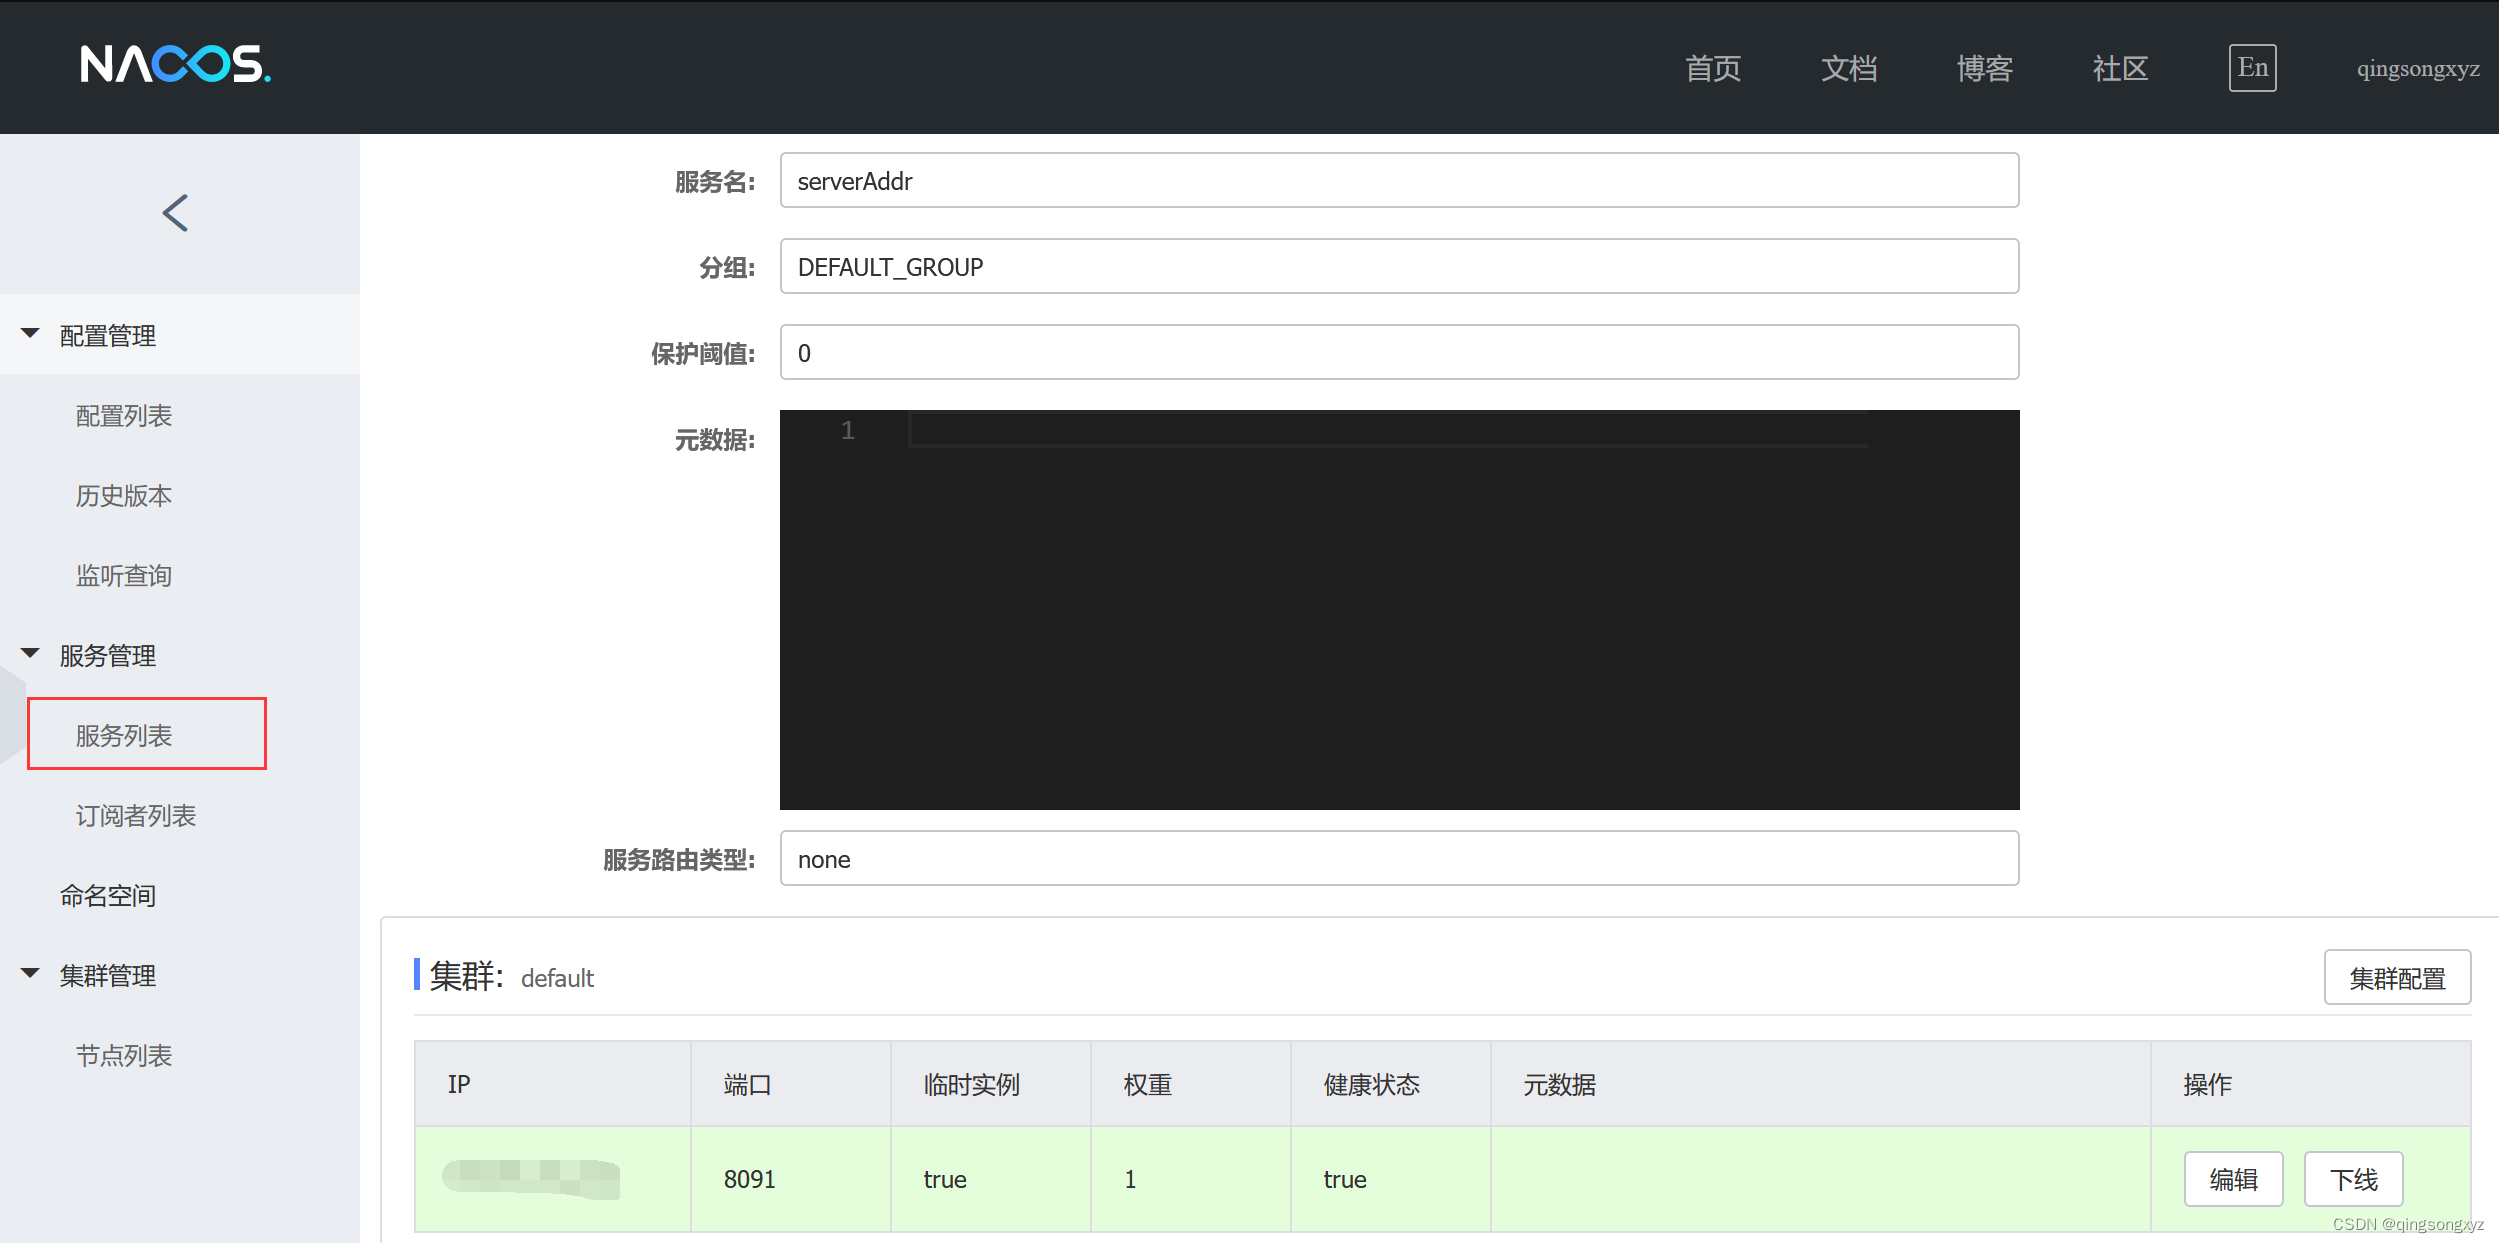Click the 保护阈值 input field
This screenshot has width=2499, height=1243.
click(x=1399, y=352)
